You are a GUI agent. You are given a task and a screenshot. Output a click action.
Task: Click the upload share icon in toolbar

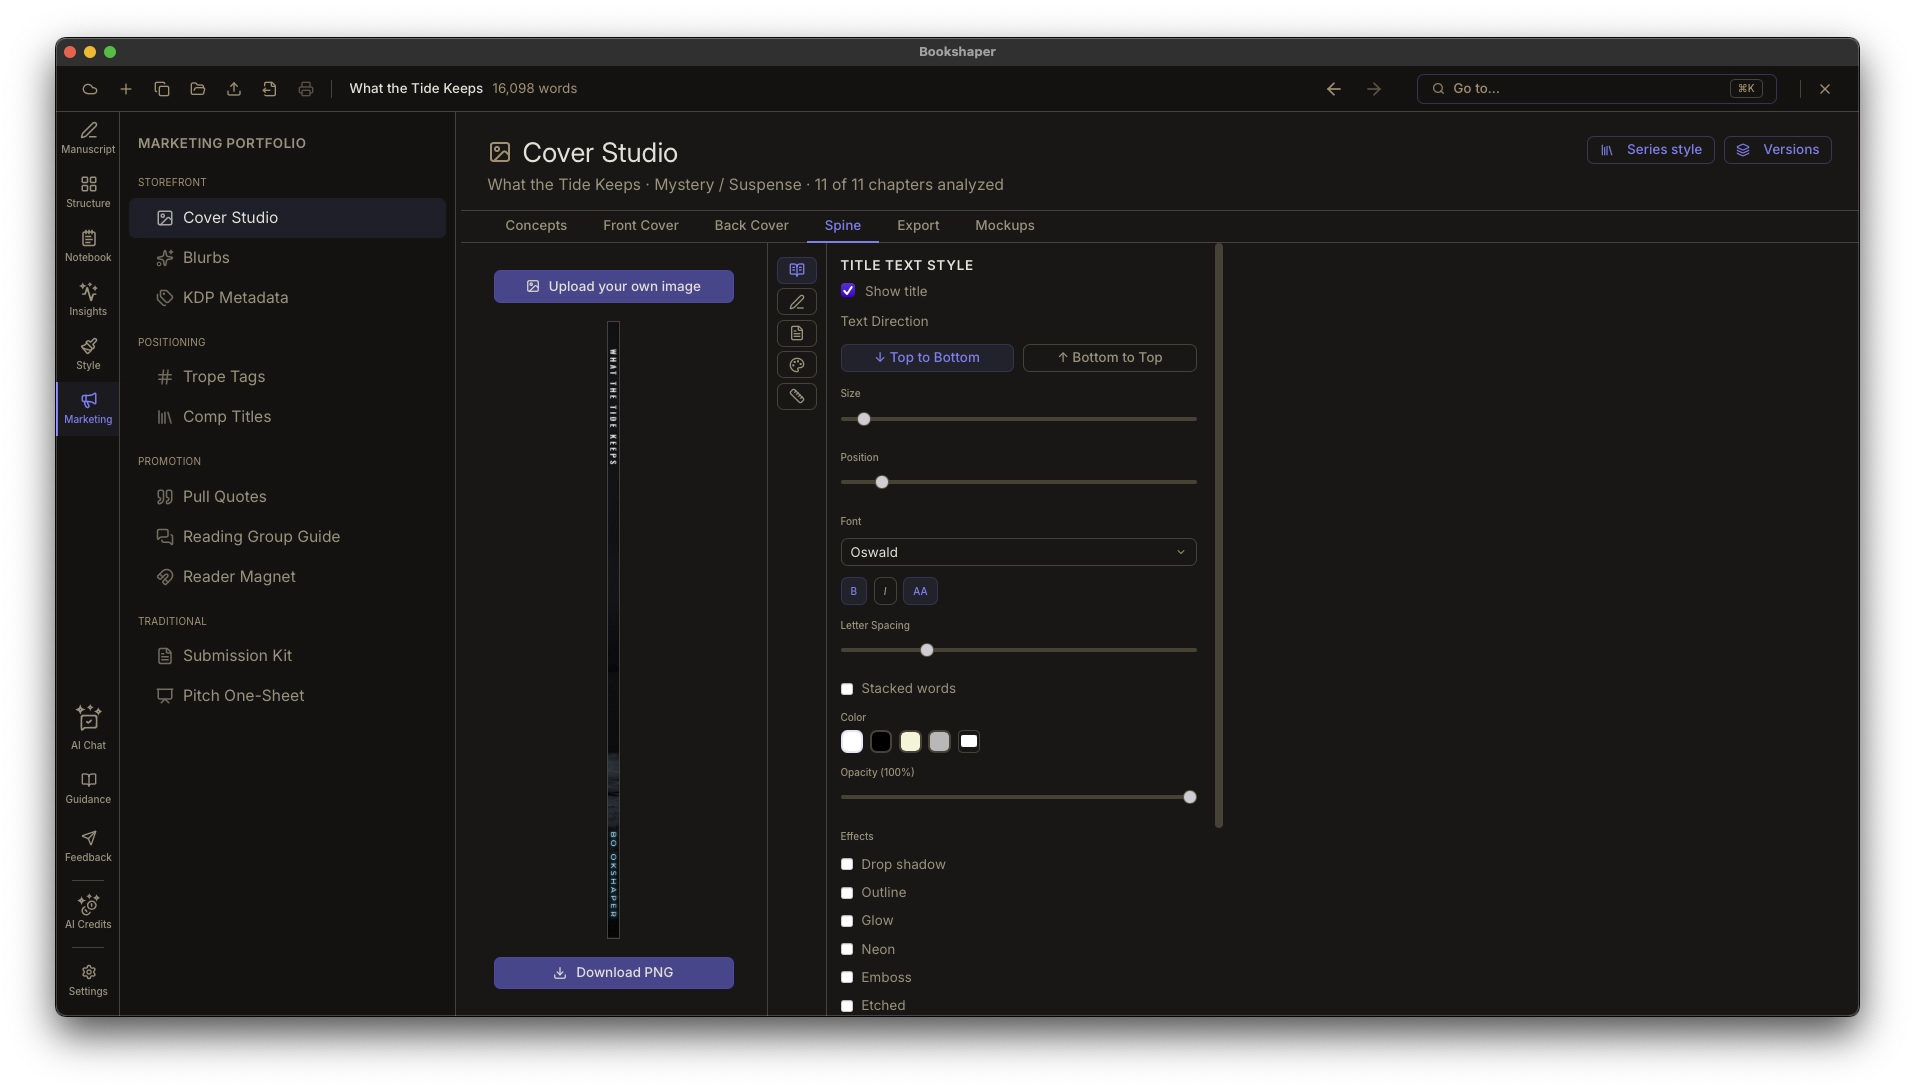point(234,89)
